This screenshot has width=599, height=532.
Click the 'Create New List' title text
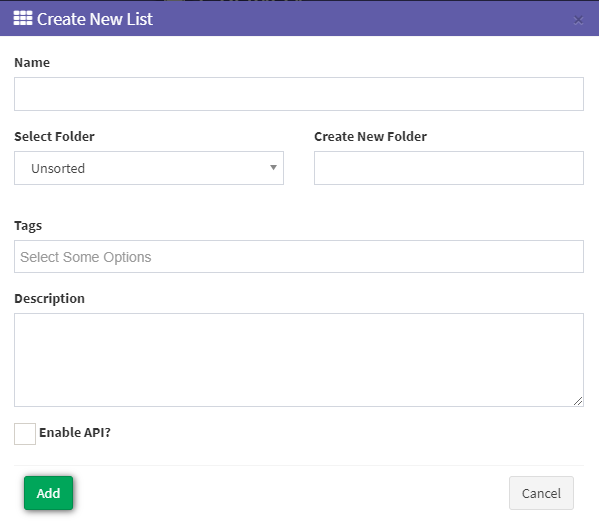95,19
